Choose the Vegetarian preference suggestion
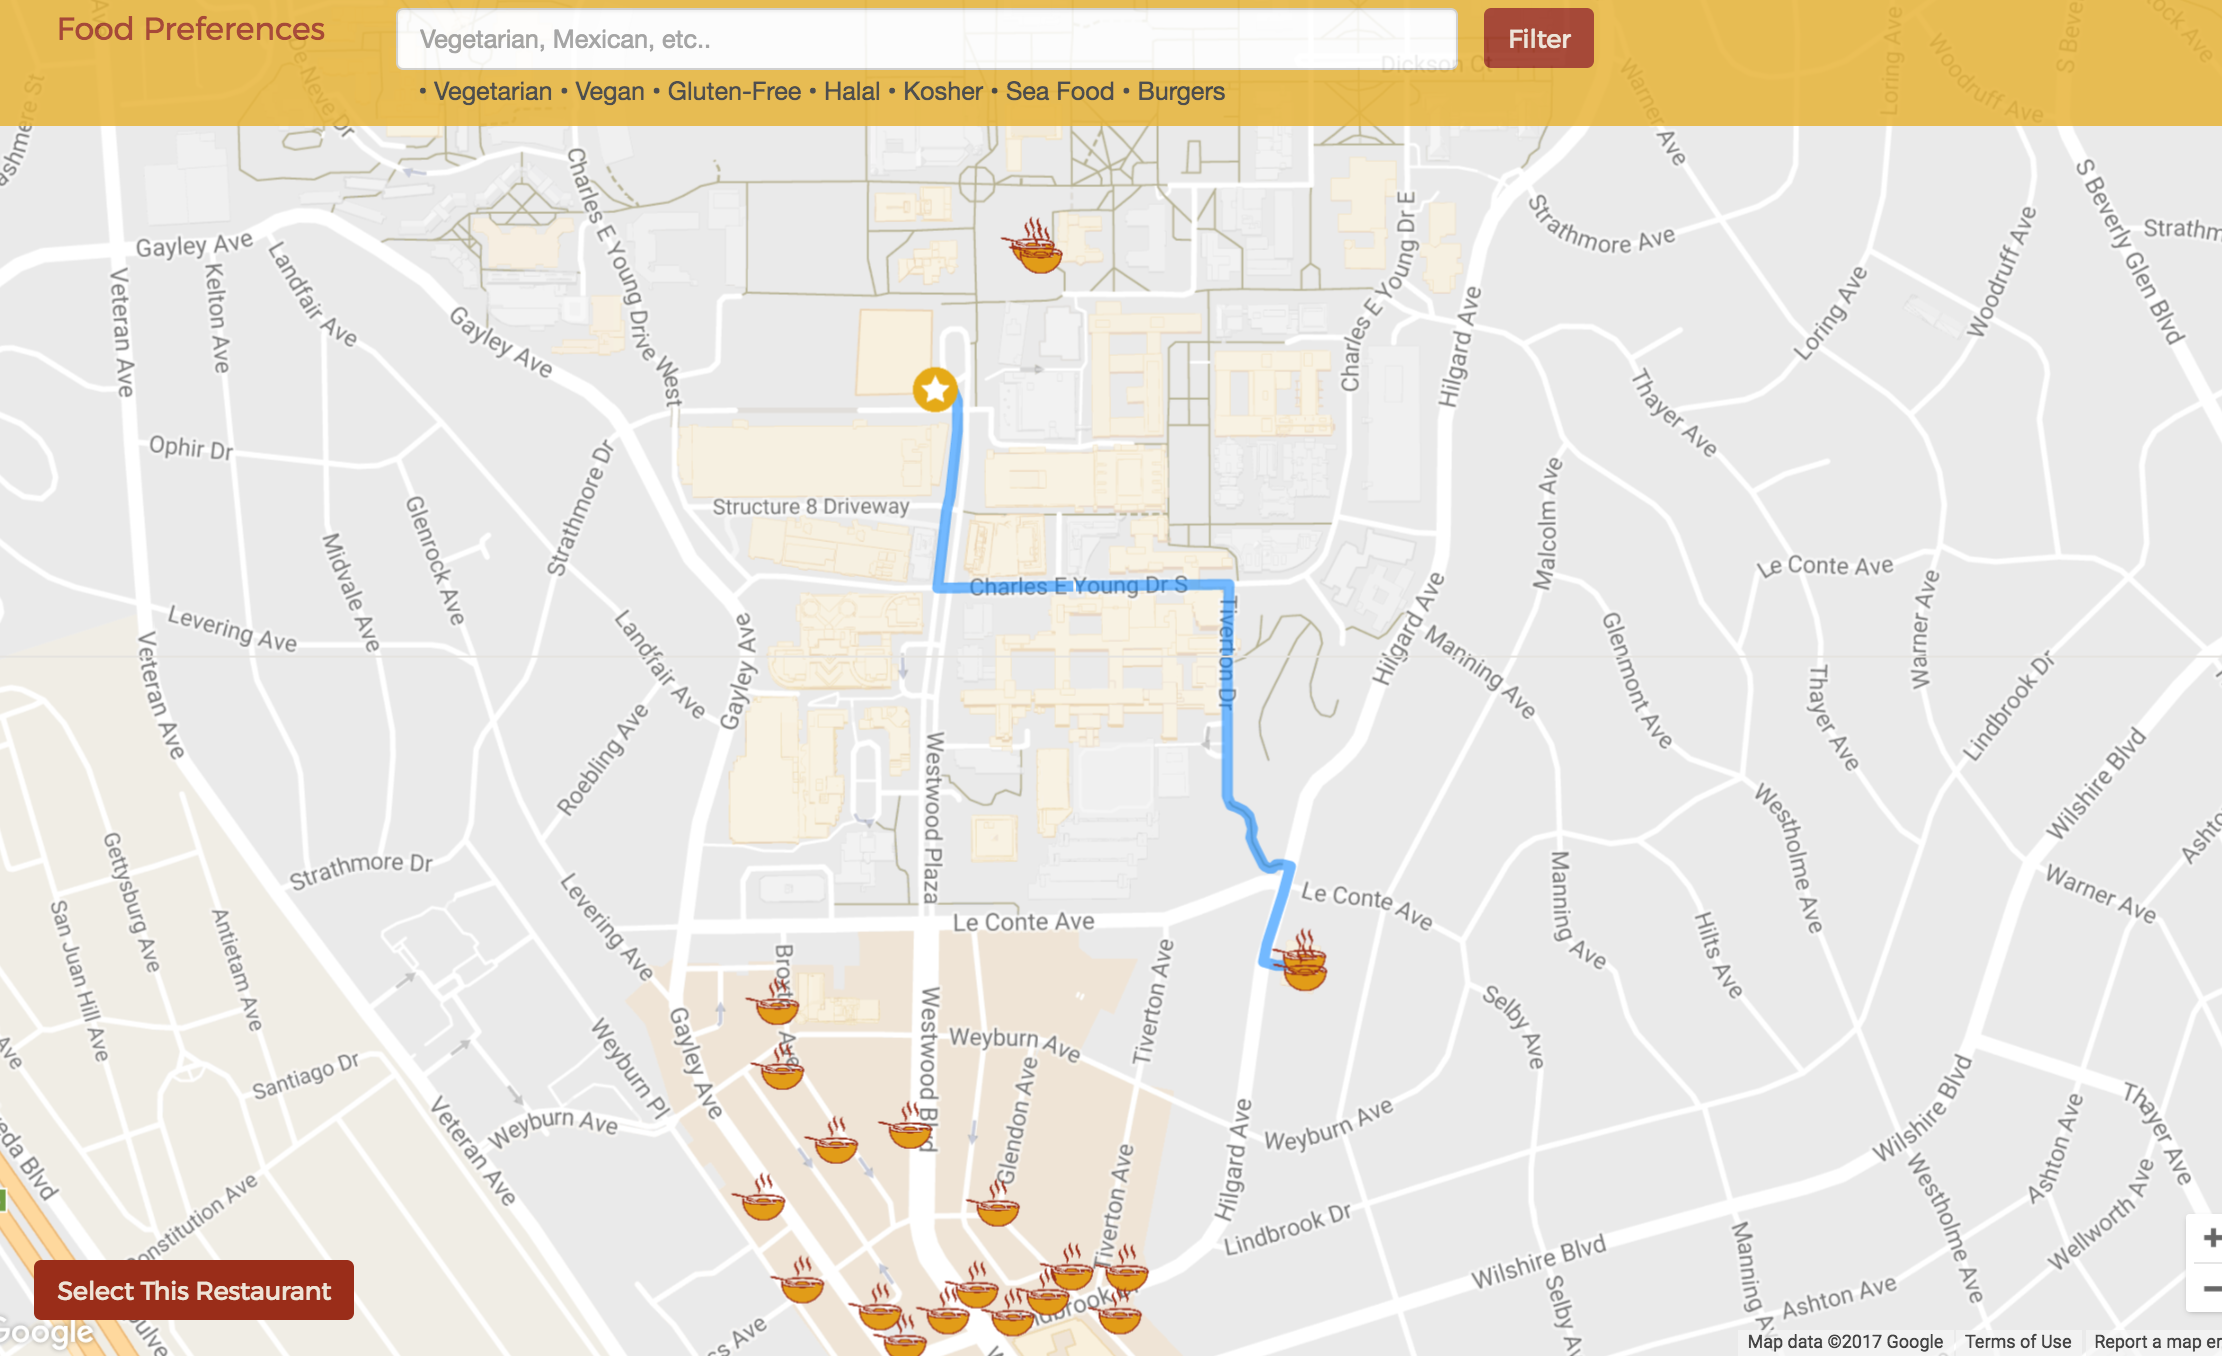 [x=492, y=92]
